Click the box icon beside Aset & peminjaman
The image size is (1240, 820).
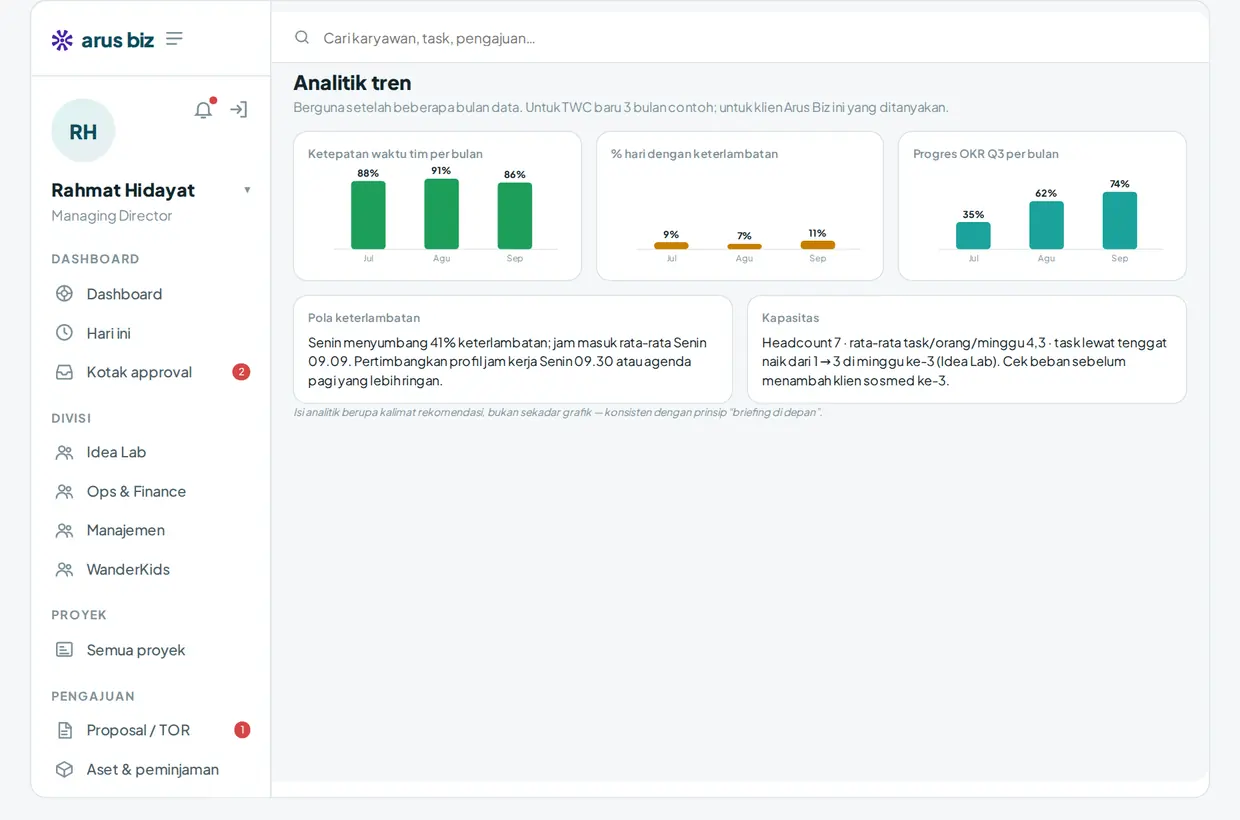pyautogui.click(x=64, y=769)
